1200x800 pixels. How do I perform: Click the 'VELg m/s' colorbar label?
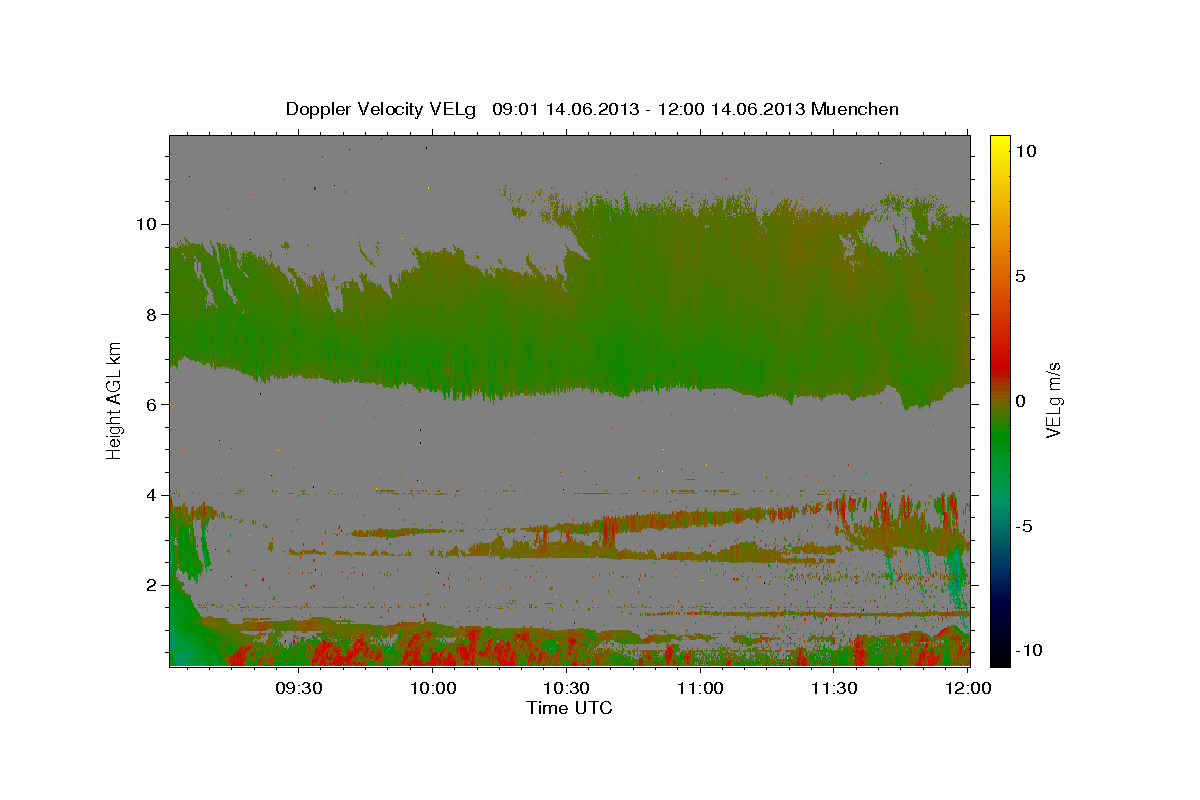point(1053,399)
